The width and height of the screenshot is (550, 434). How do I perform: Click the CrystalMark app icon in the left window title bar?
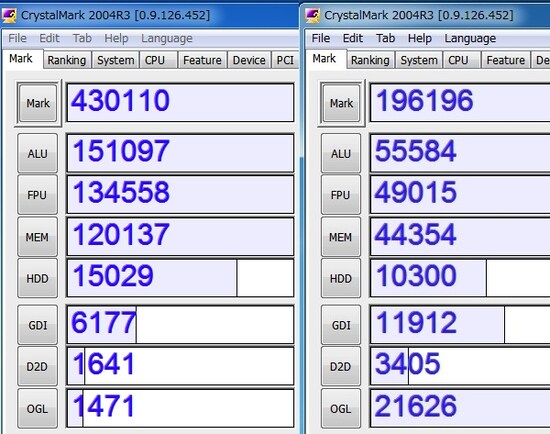click(9, 16)
